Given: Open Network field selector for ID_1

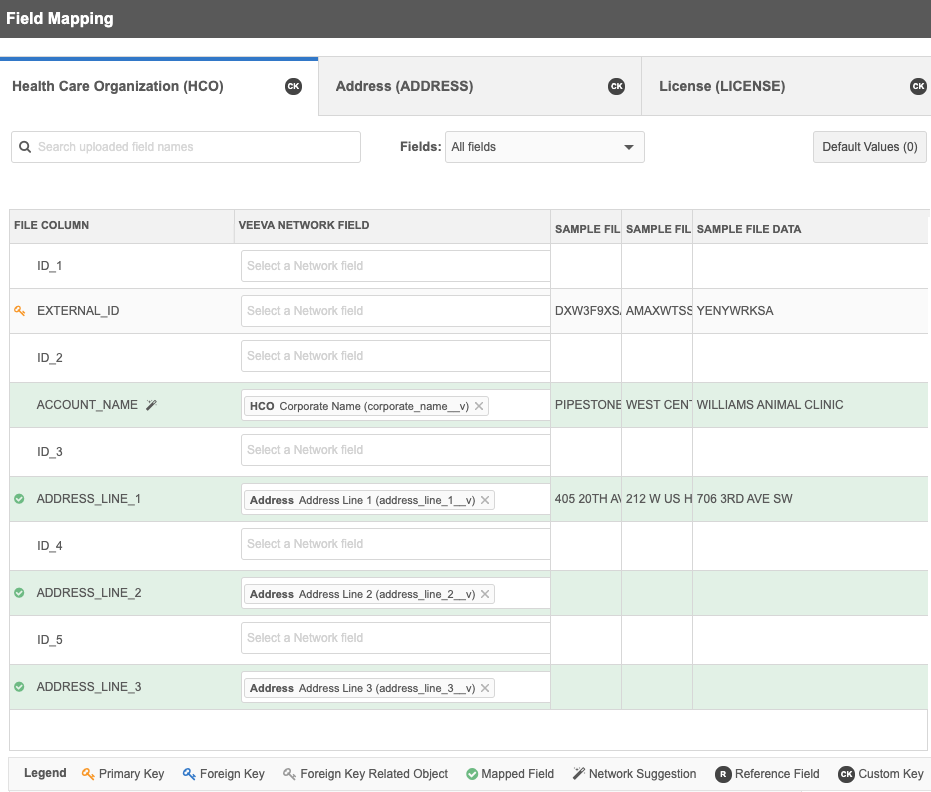Looking at the screenshot, I should point(396,266).
